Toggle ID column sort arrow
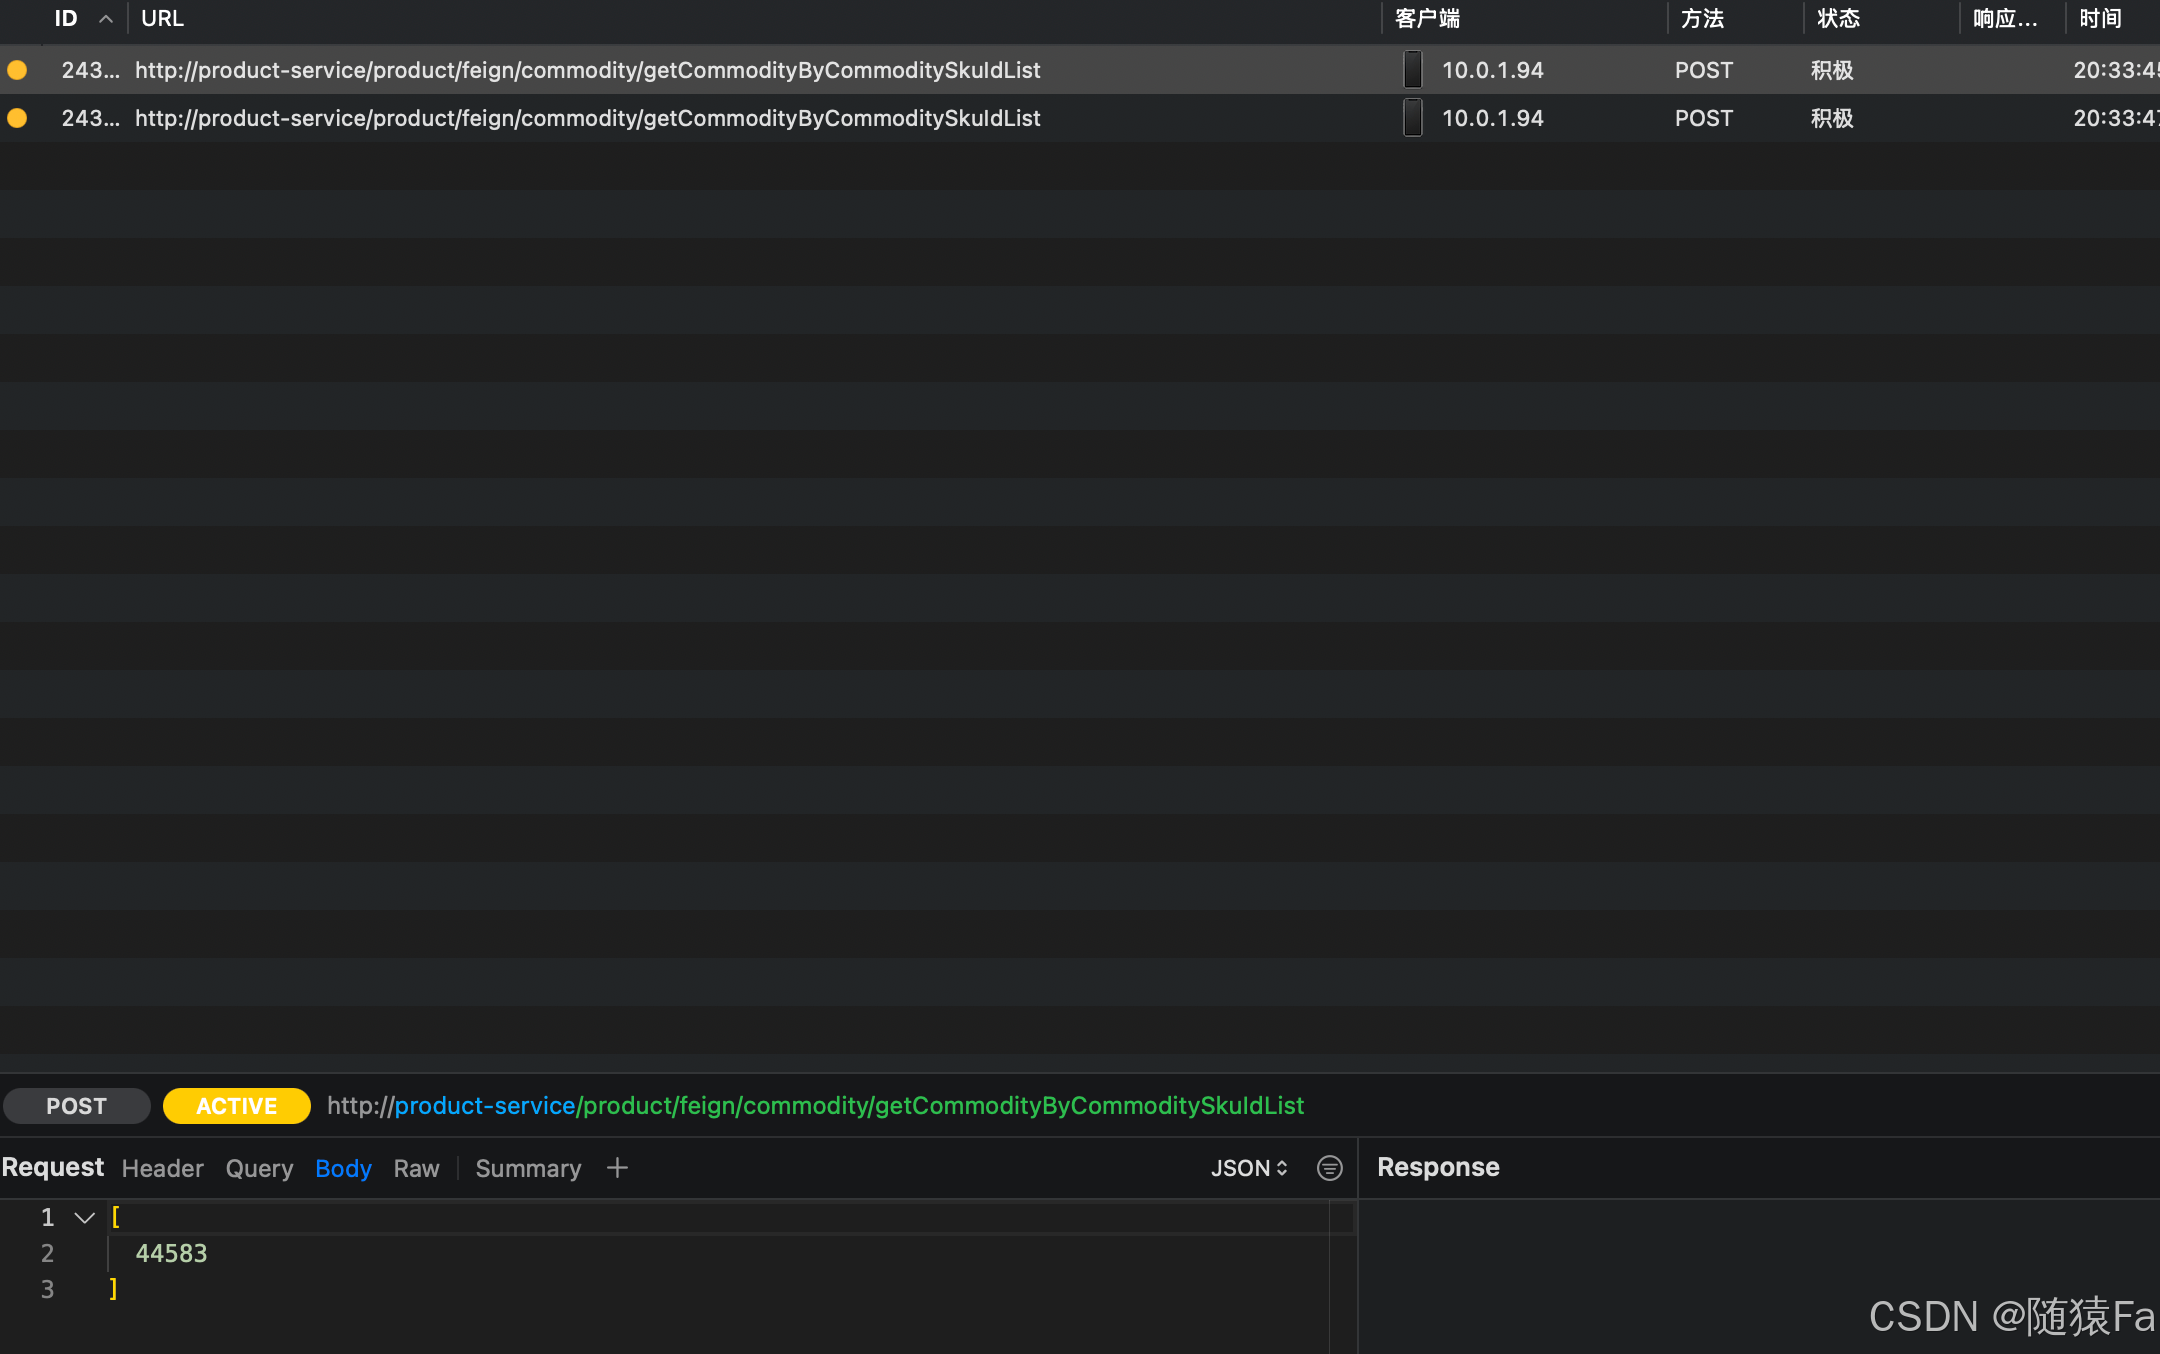Screen dimensions: 2160x1354 (105, 19)
